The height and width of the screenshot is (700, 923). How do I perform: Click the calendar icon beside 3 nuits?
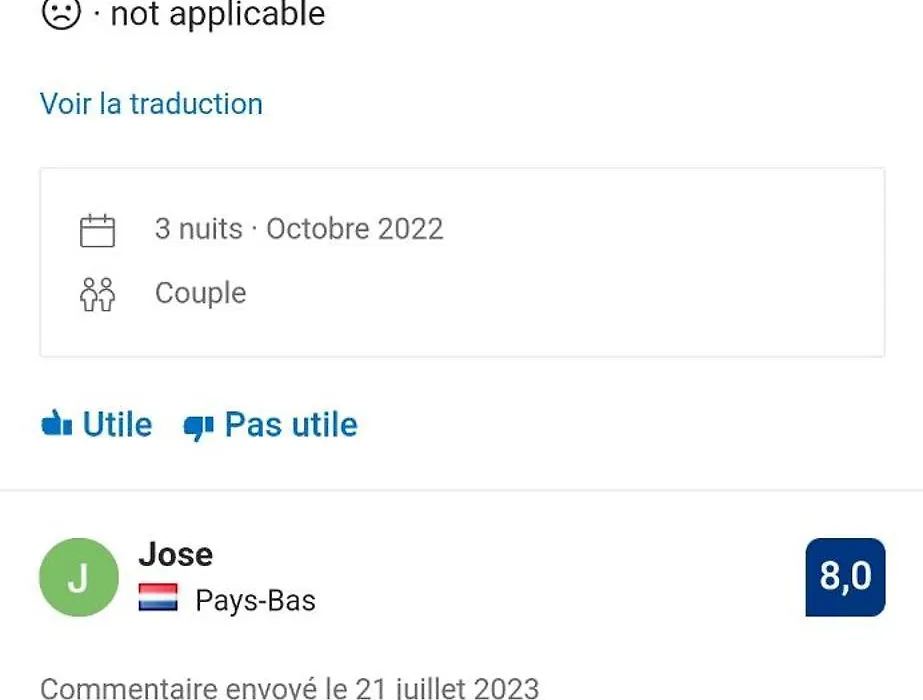point(97,230)
